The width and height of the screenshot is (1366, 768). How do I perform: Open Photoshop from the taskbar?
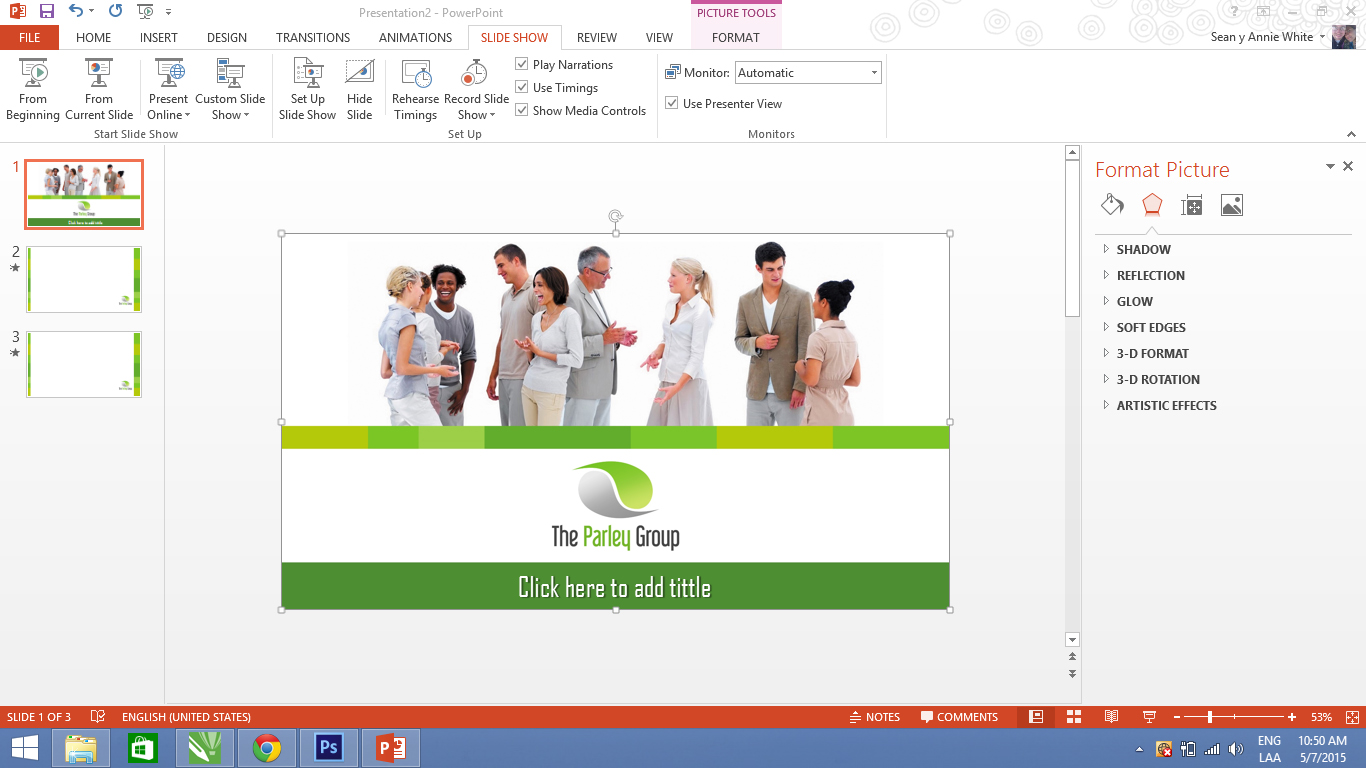(328, 748)
